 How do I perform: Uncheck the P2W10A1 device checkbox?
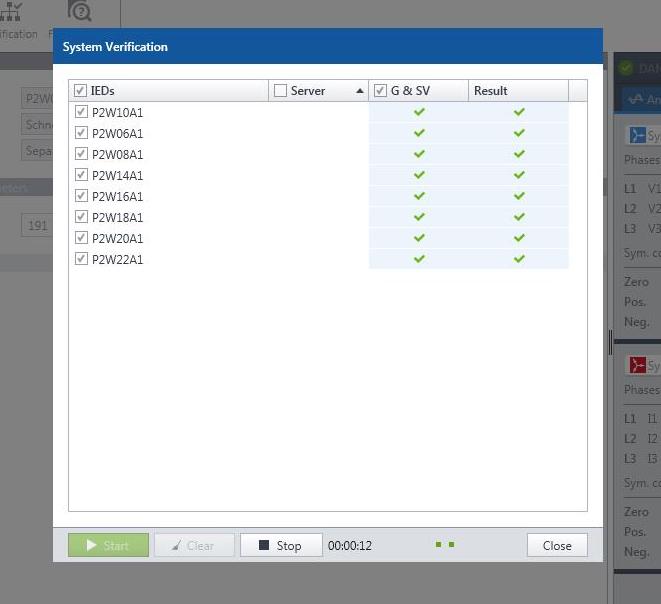(81, 112)
